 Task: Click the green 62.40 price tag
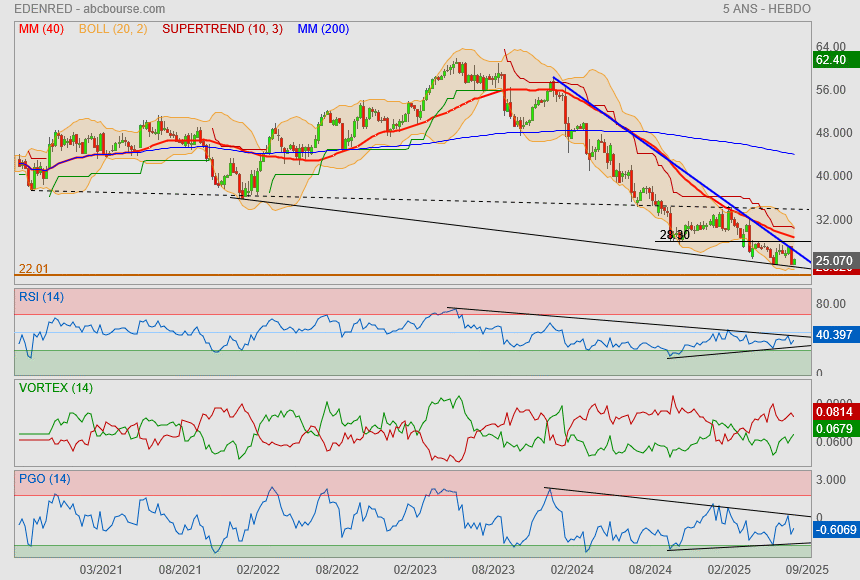(x=832, y=60)
